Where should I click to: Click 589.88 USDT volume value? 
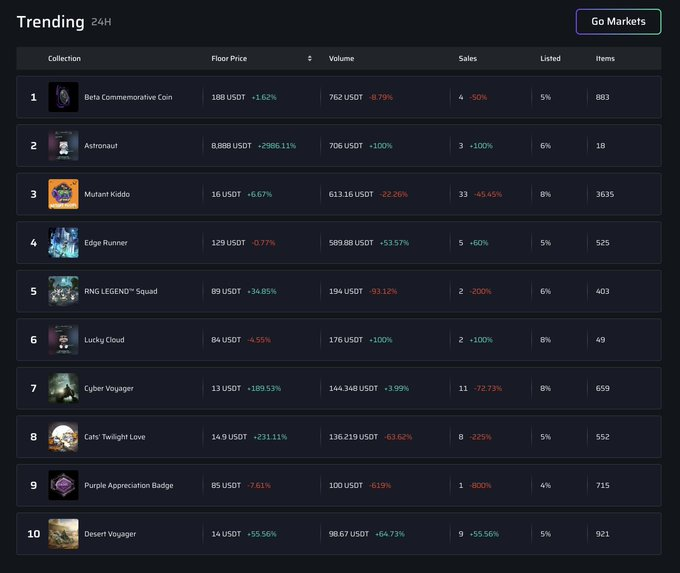pyautogui.click(x=351, y=243)
